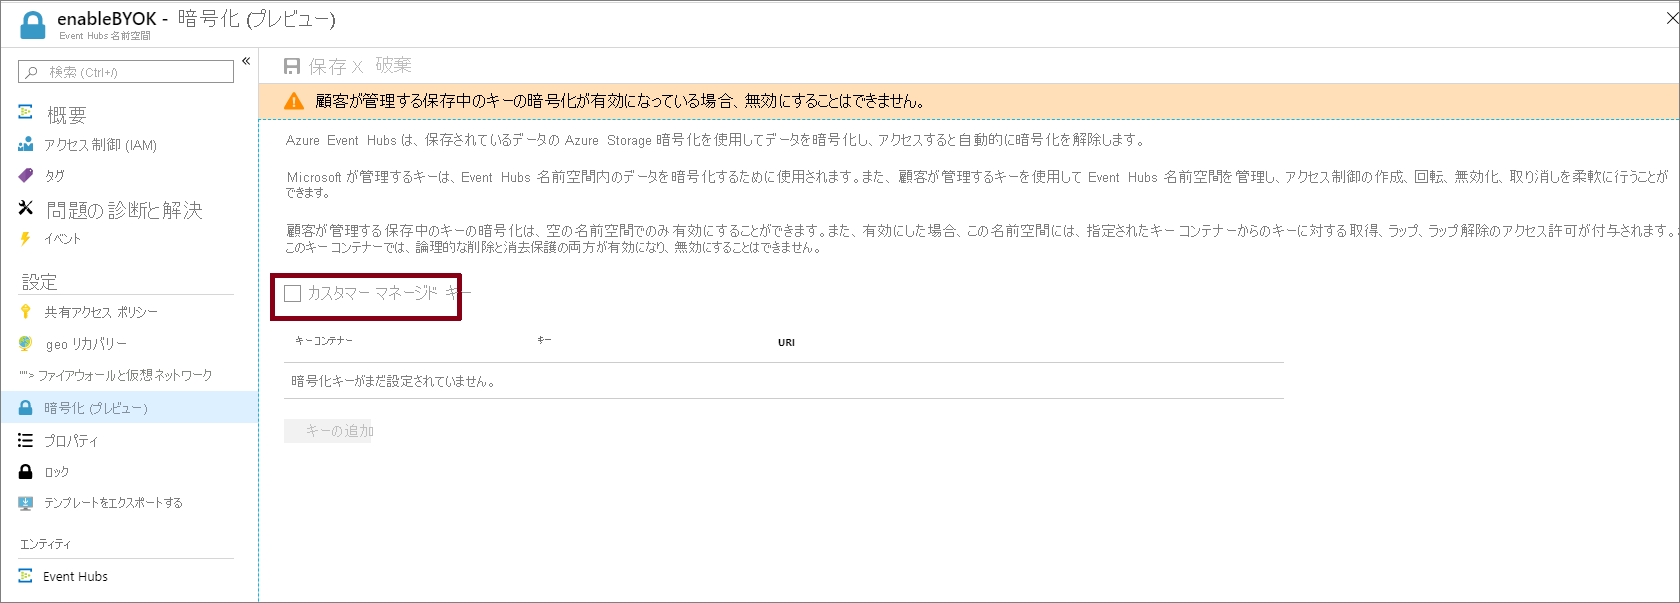Screen dimensions: 1680x603
Task: Click the キーの追加 button
Action: coord(328,431)
